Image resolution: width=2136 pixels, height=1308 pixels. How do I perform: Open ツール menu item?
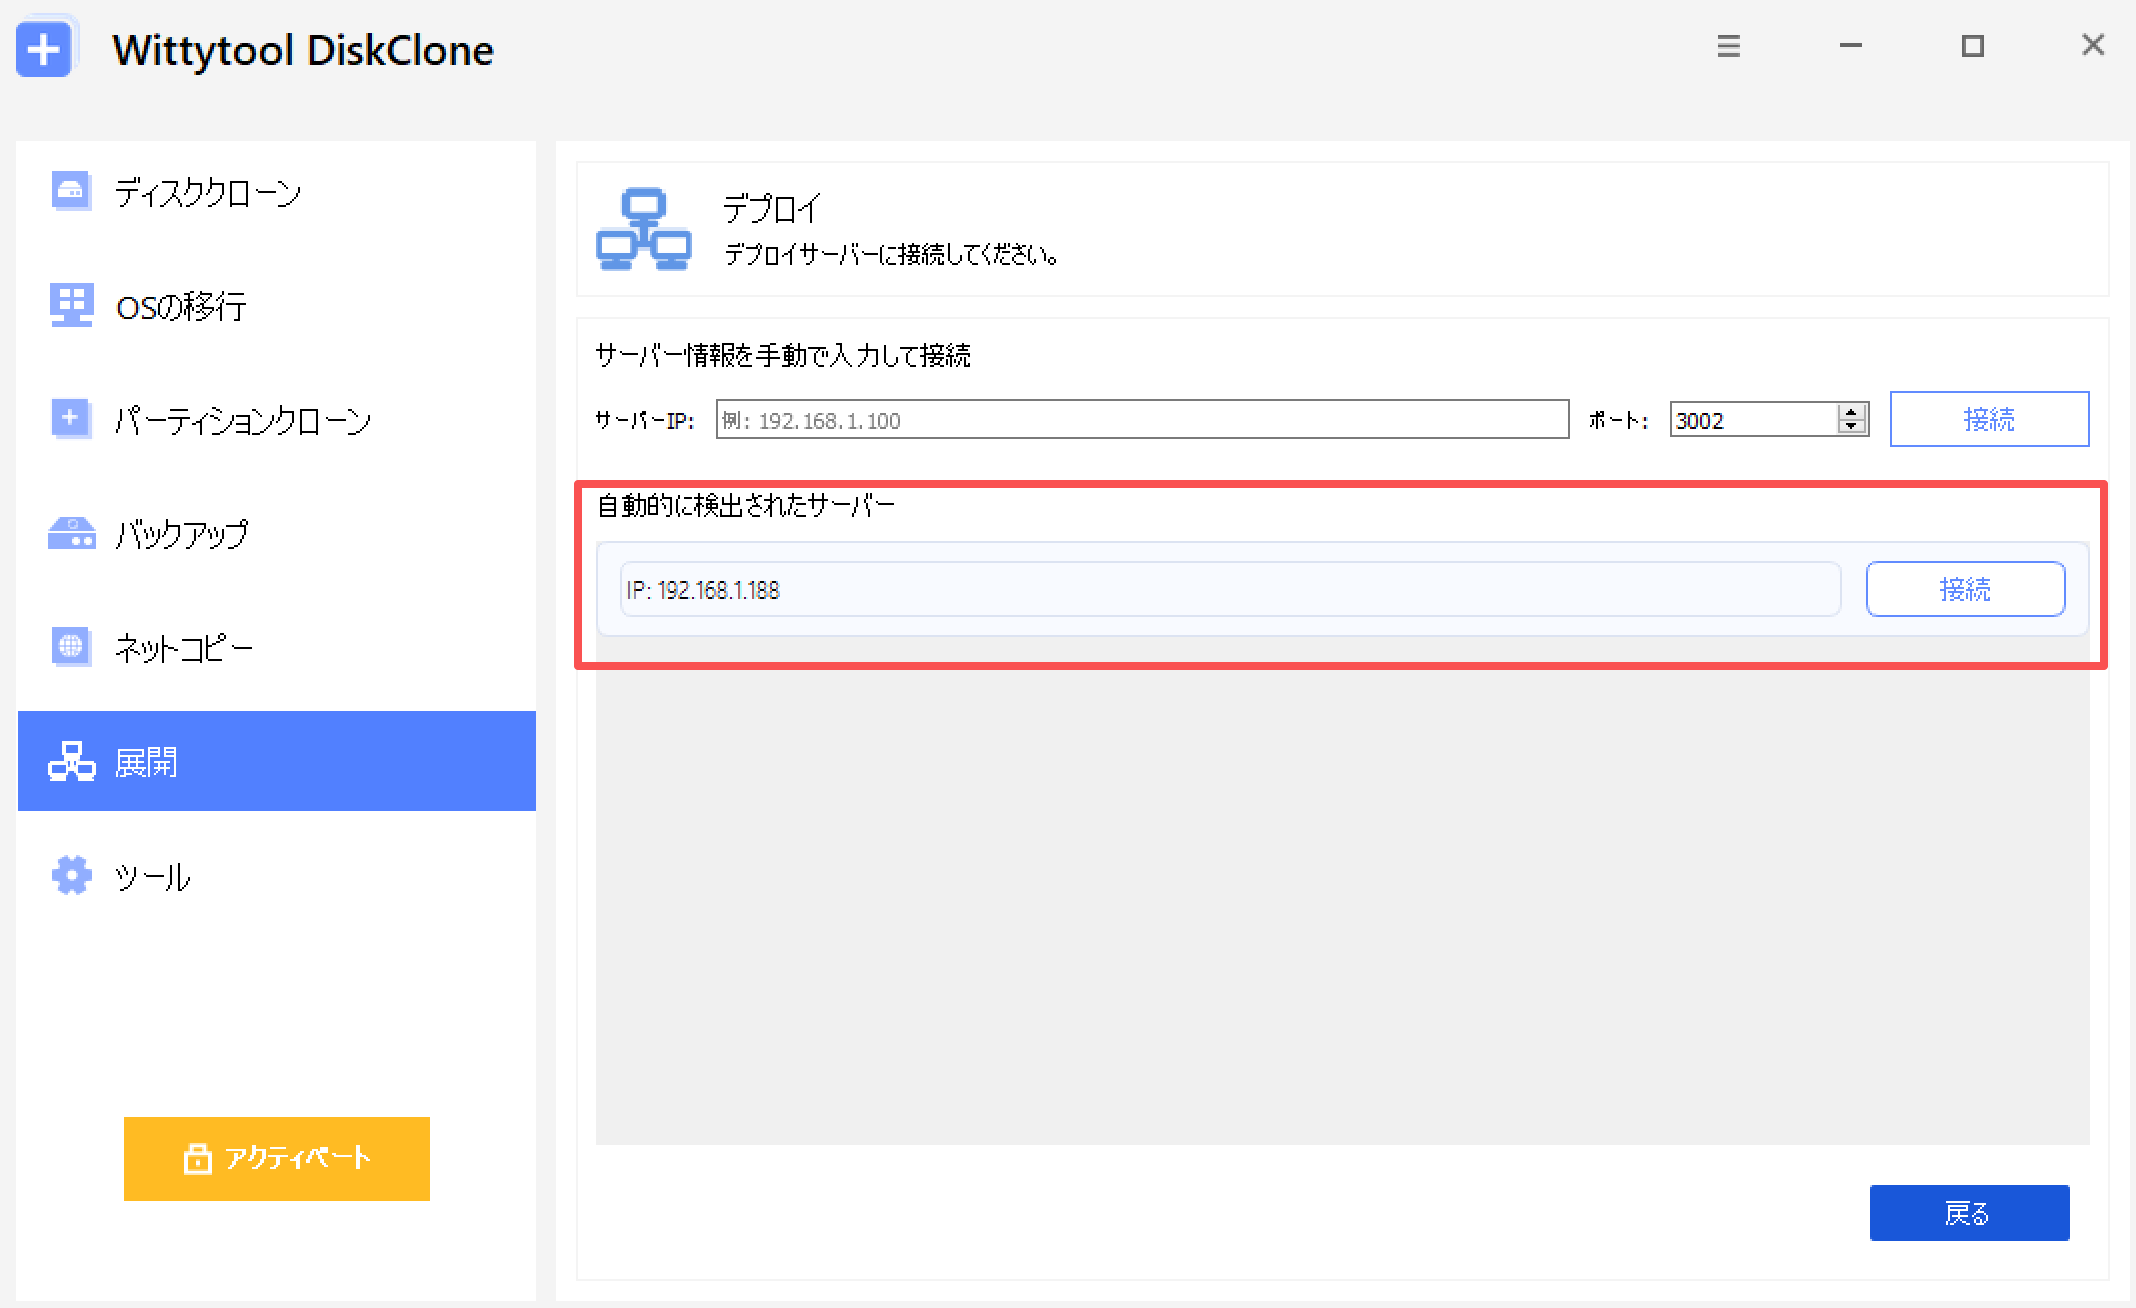277,876
